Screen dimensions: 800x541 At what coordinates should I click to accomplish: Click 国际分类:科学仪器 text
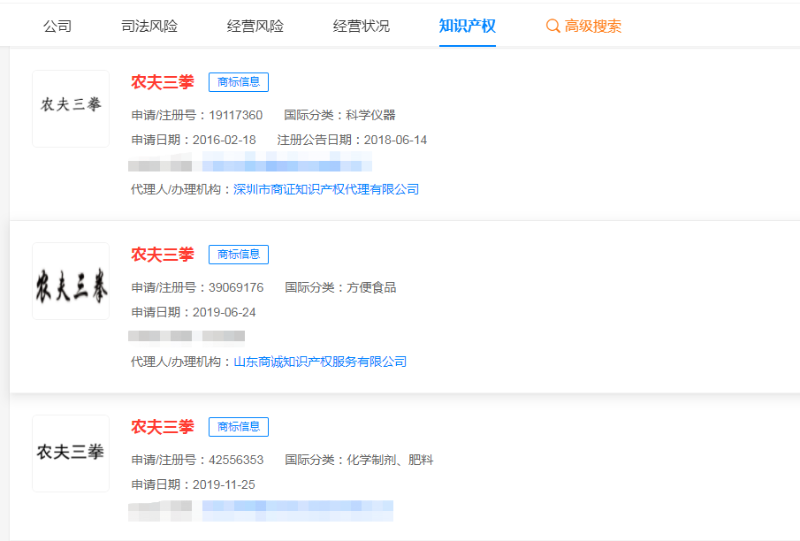click(340, 115)
